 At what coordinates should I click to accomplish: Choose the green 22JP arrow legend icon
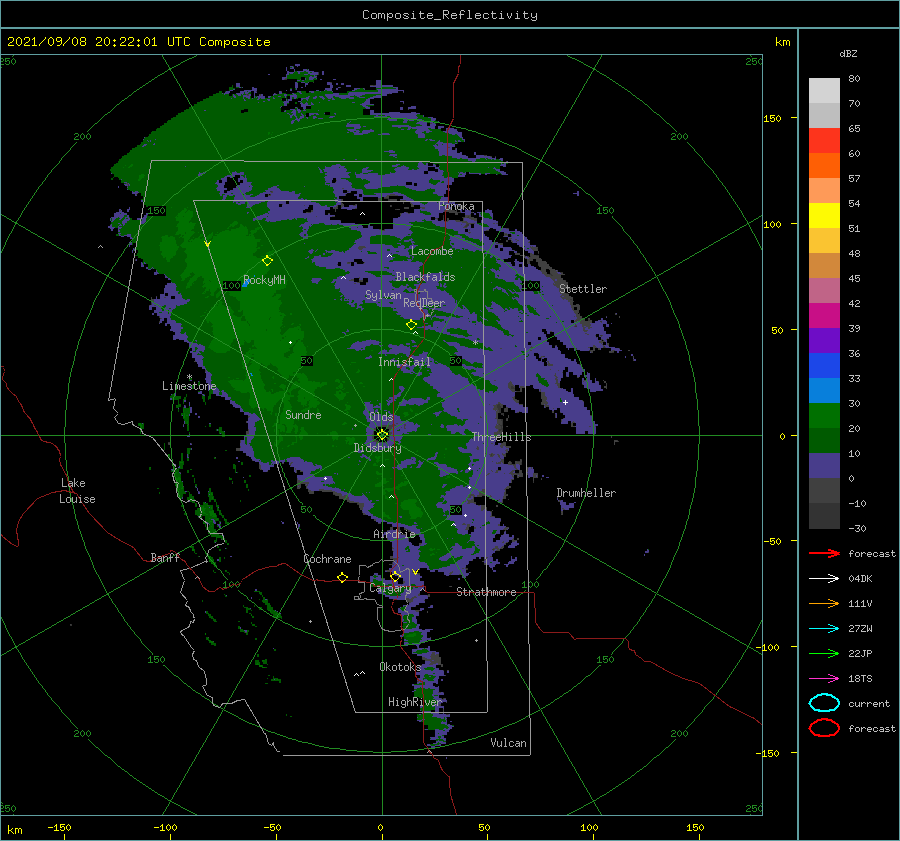824,653
